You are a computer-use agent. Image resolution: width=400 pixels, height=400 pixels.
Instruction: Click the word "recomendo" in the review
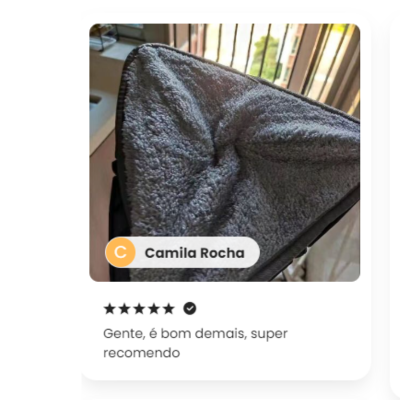[x=142, y=353]
